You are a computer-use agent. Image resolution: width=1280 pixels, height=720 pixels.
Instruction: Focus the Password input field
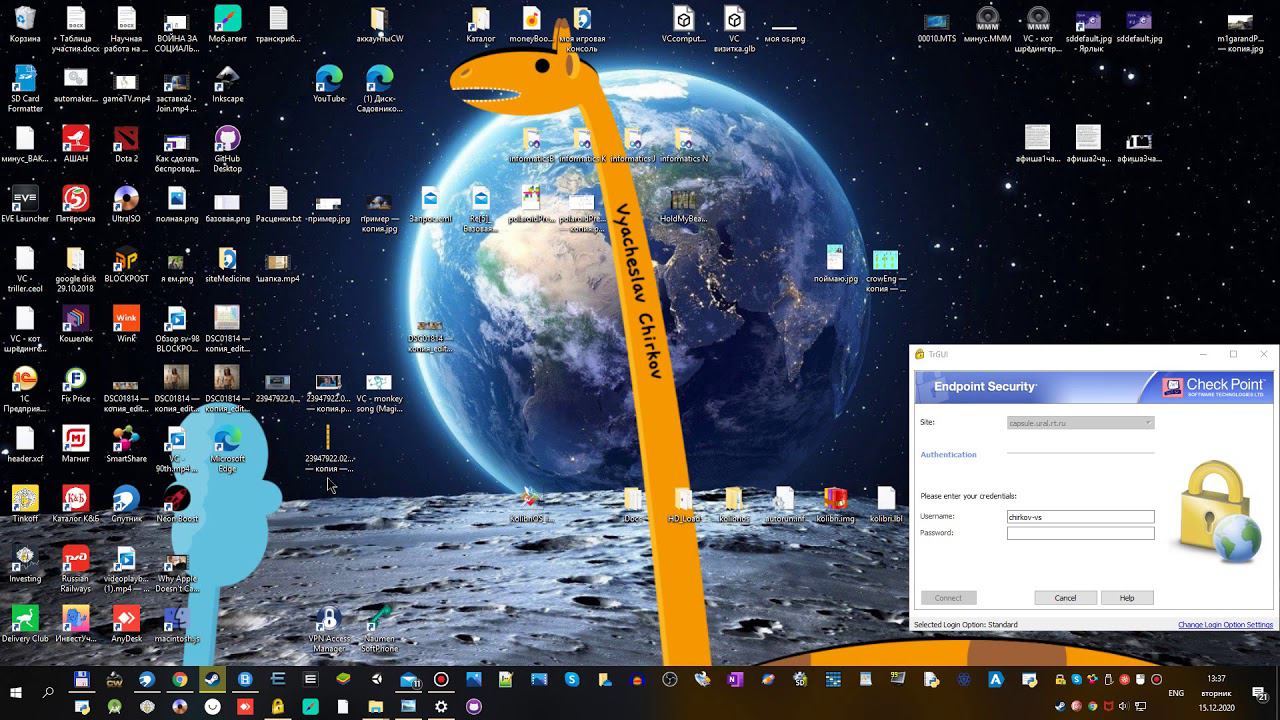pyautogui.click(x=1080, y=533)
